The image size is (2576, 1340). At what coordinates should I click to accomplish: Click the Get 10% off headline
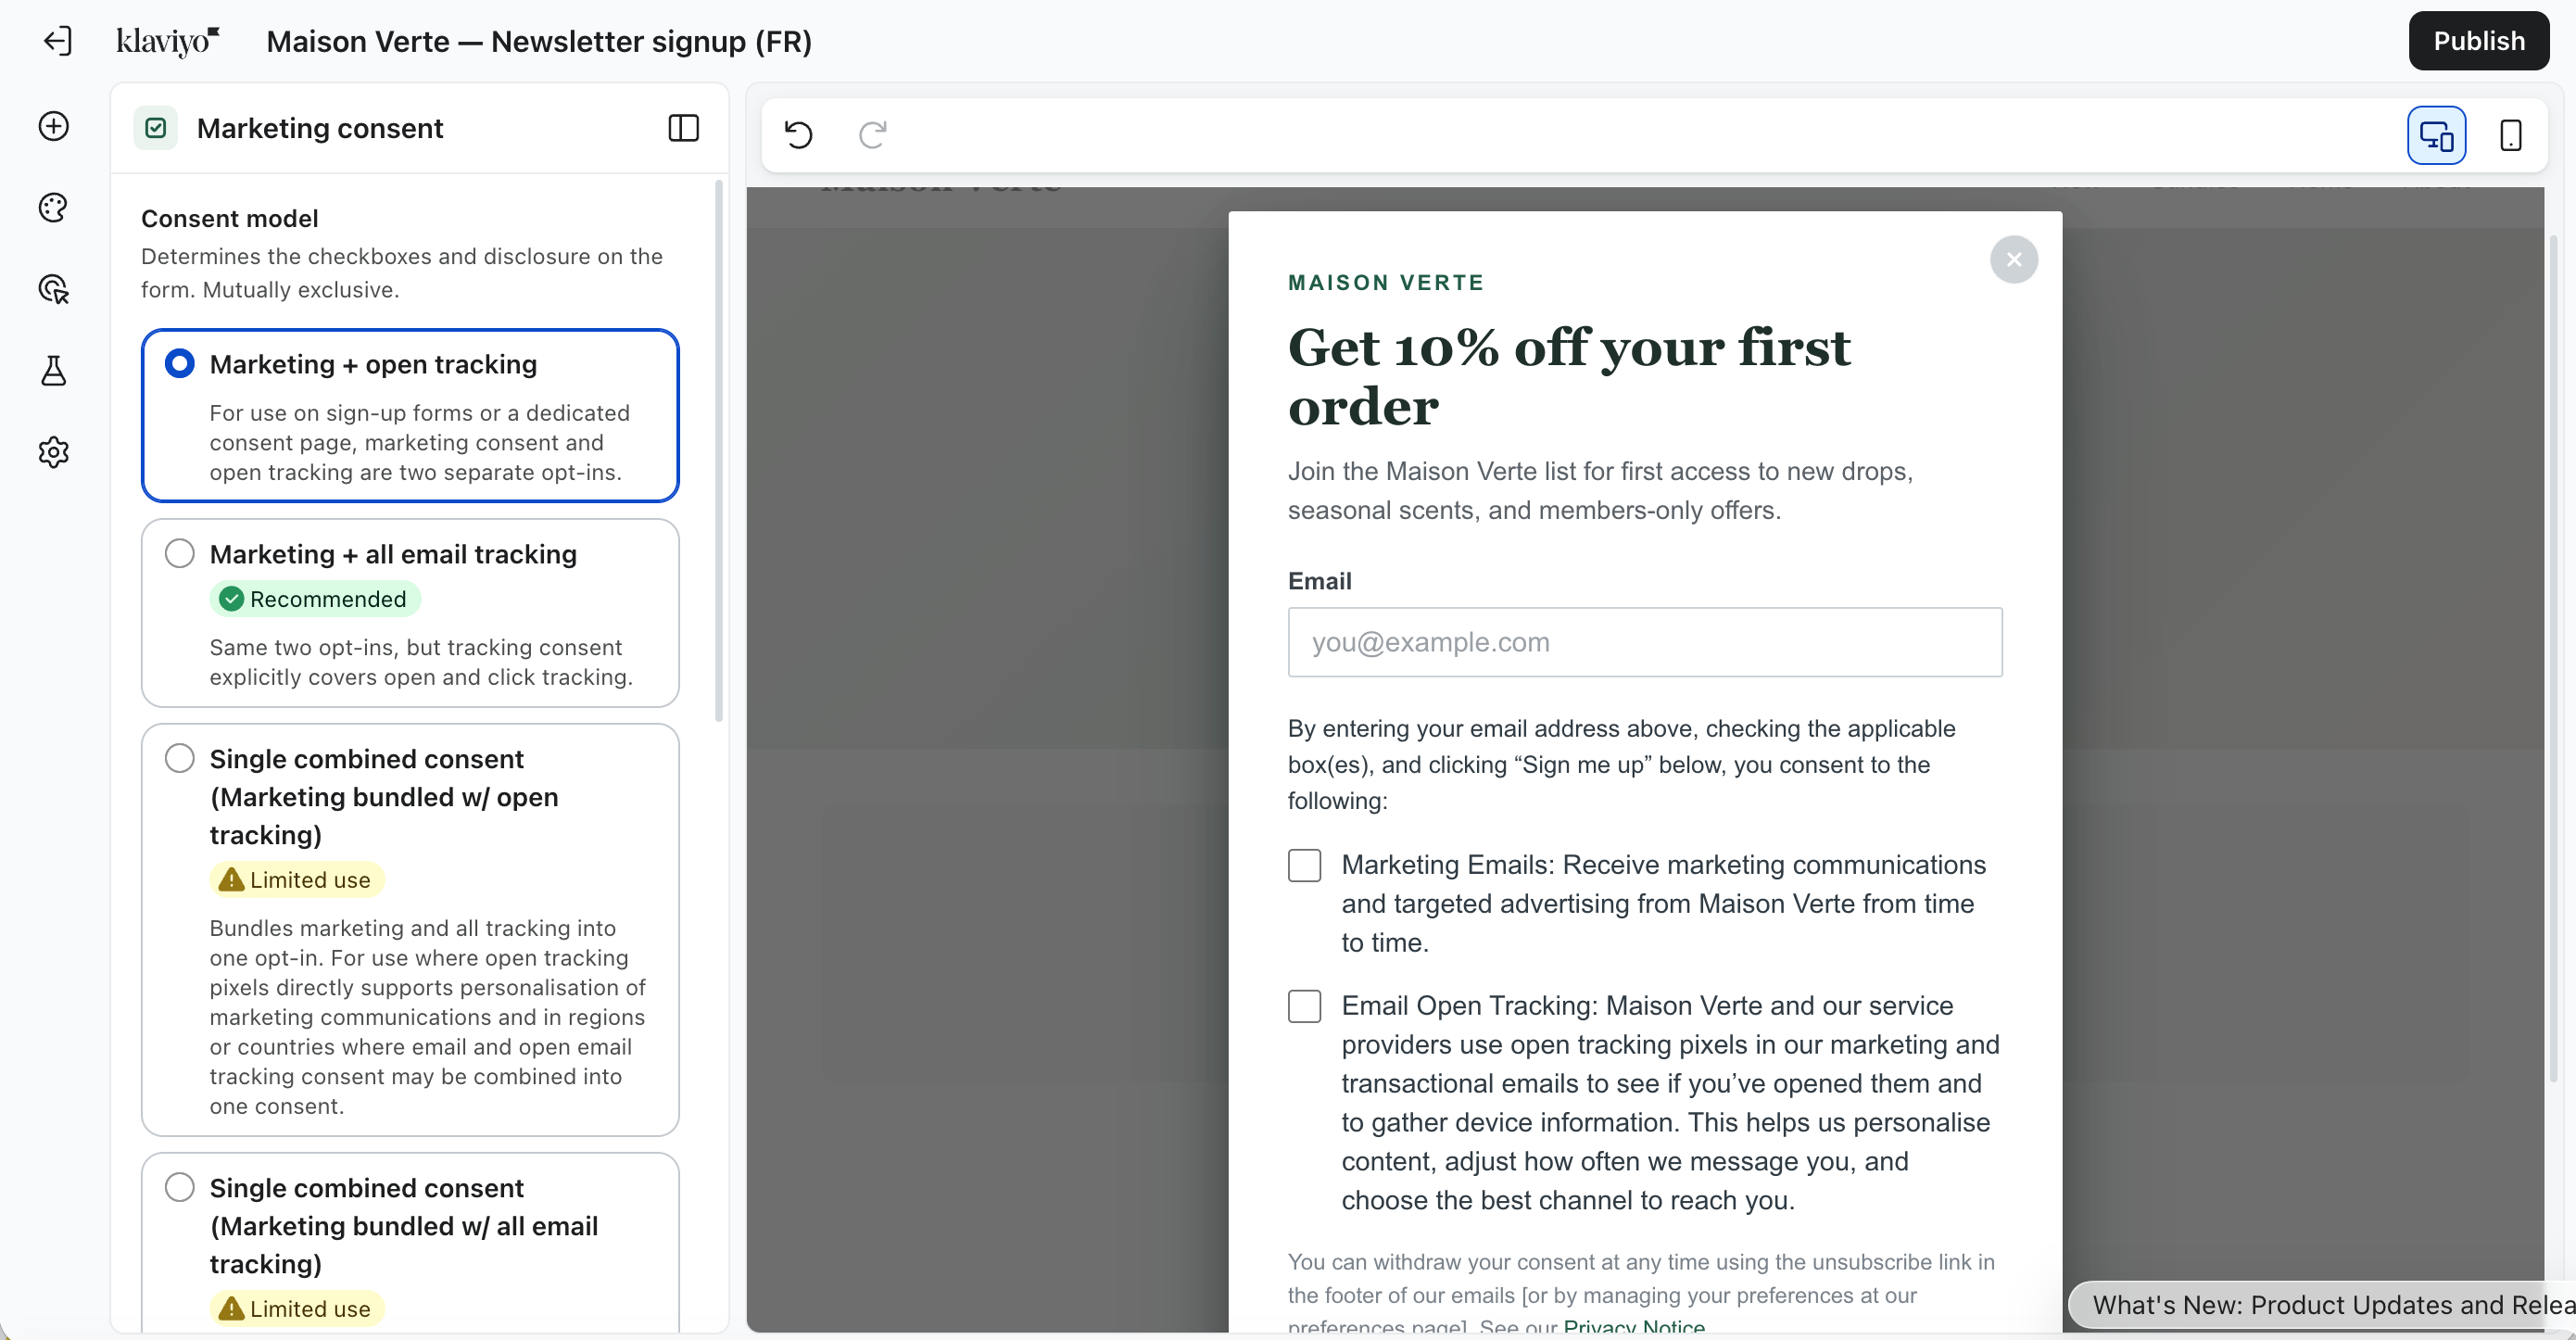[x=1569, y=377]
